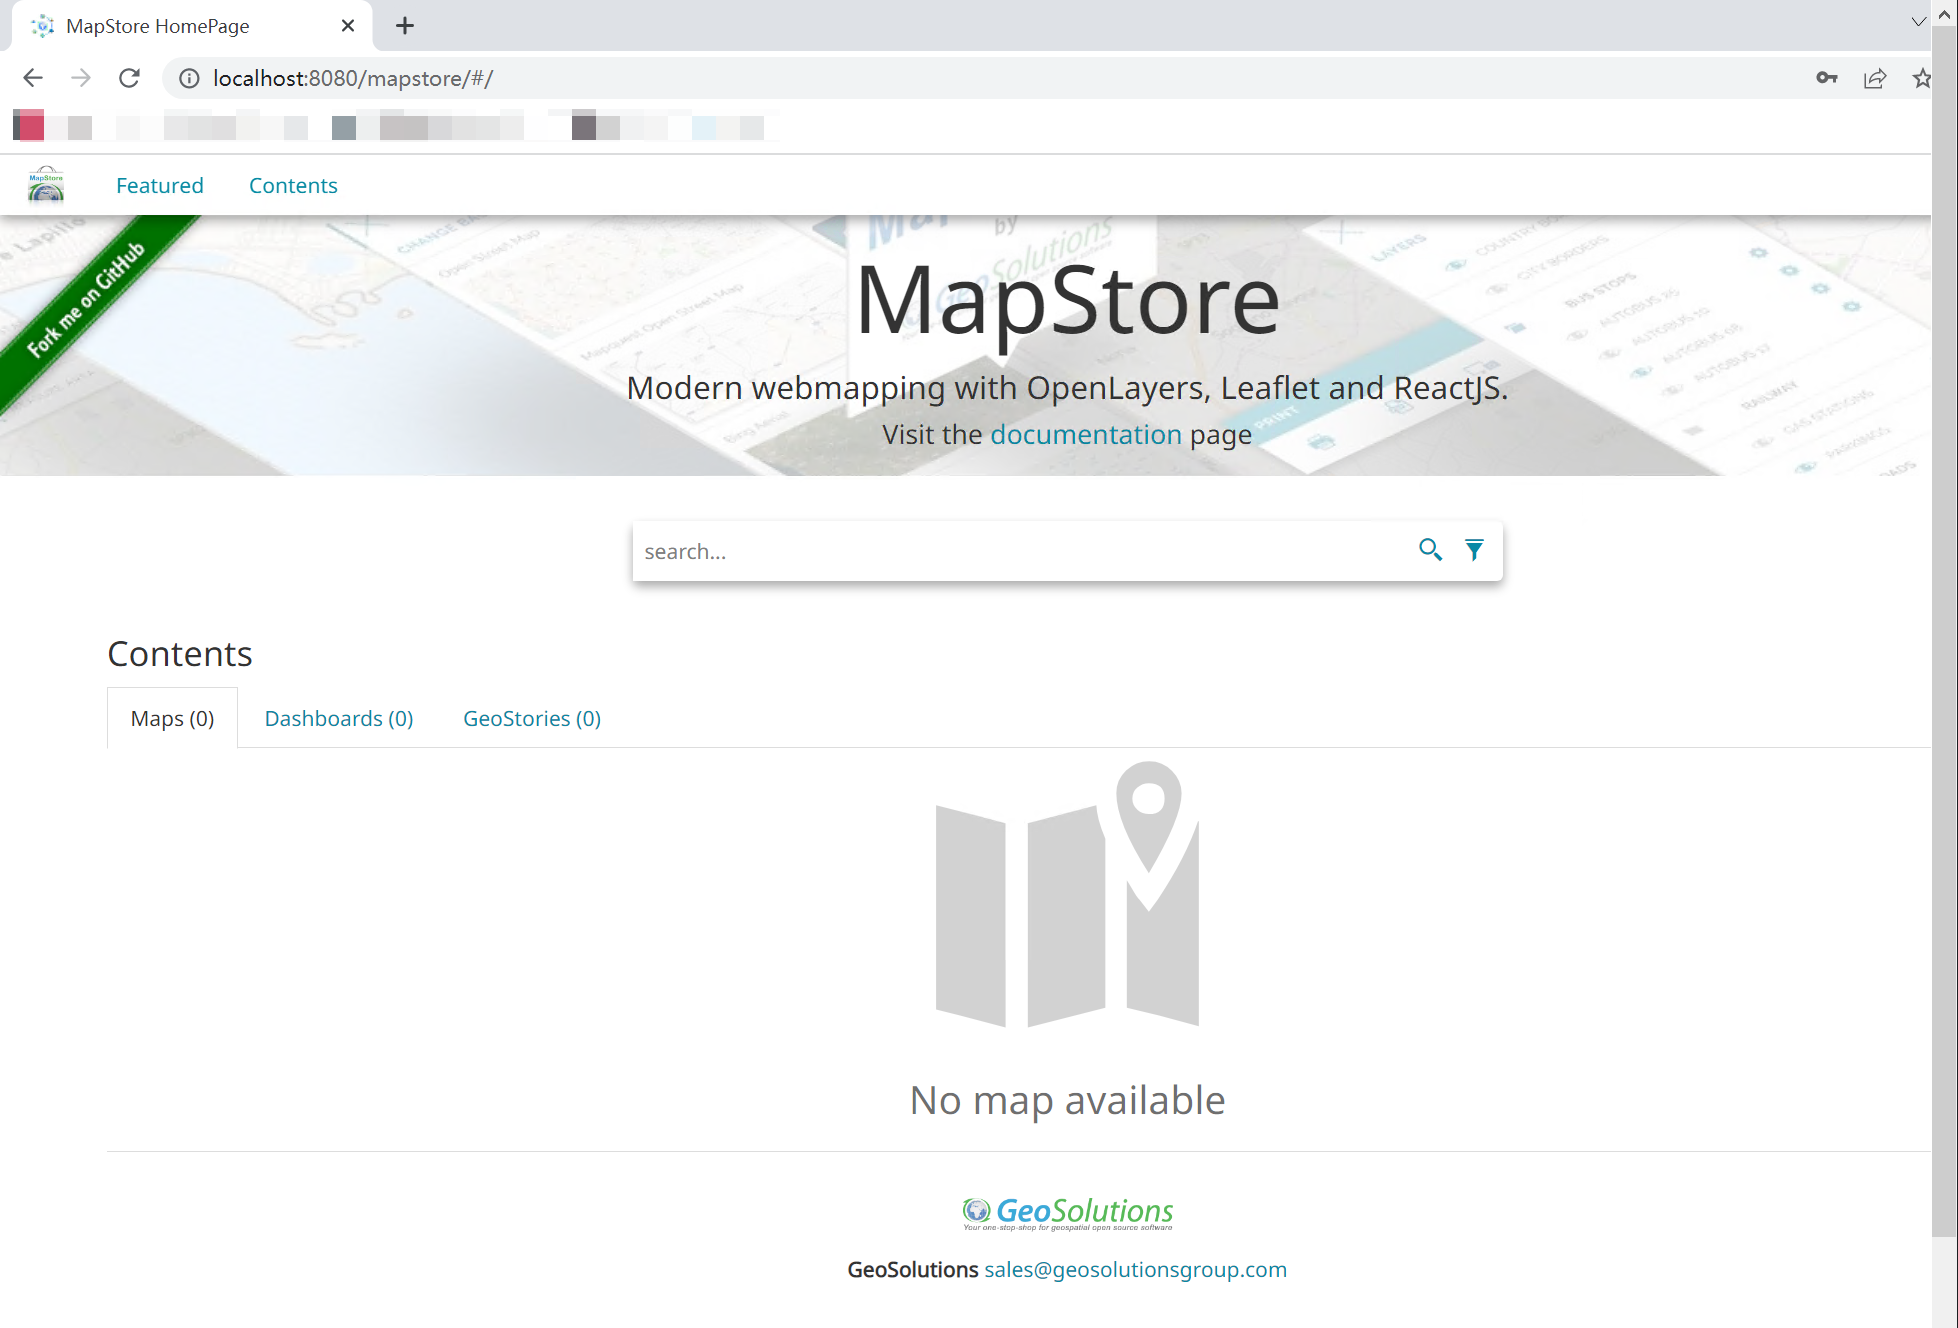Open the browser share icon
Screen dimensions: 1958x1328
(x=1874, y=78)
